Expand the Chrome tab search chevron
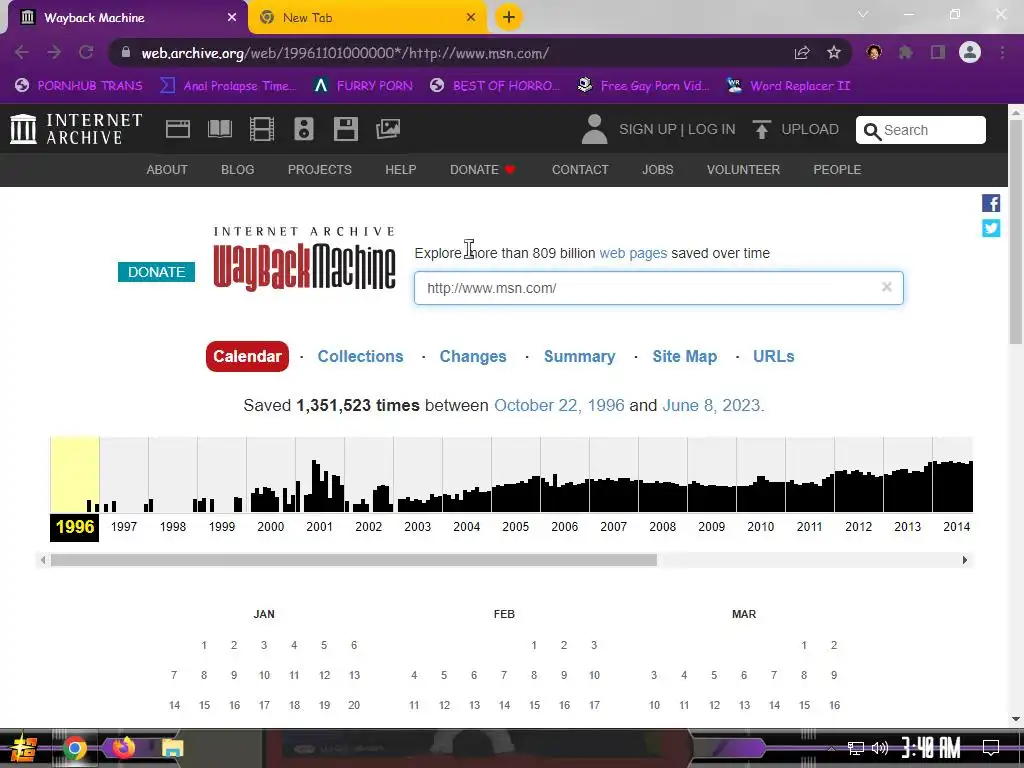 coord(863,14)
